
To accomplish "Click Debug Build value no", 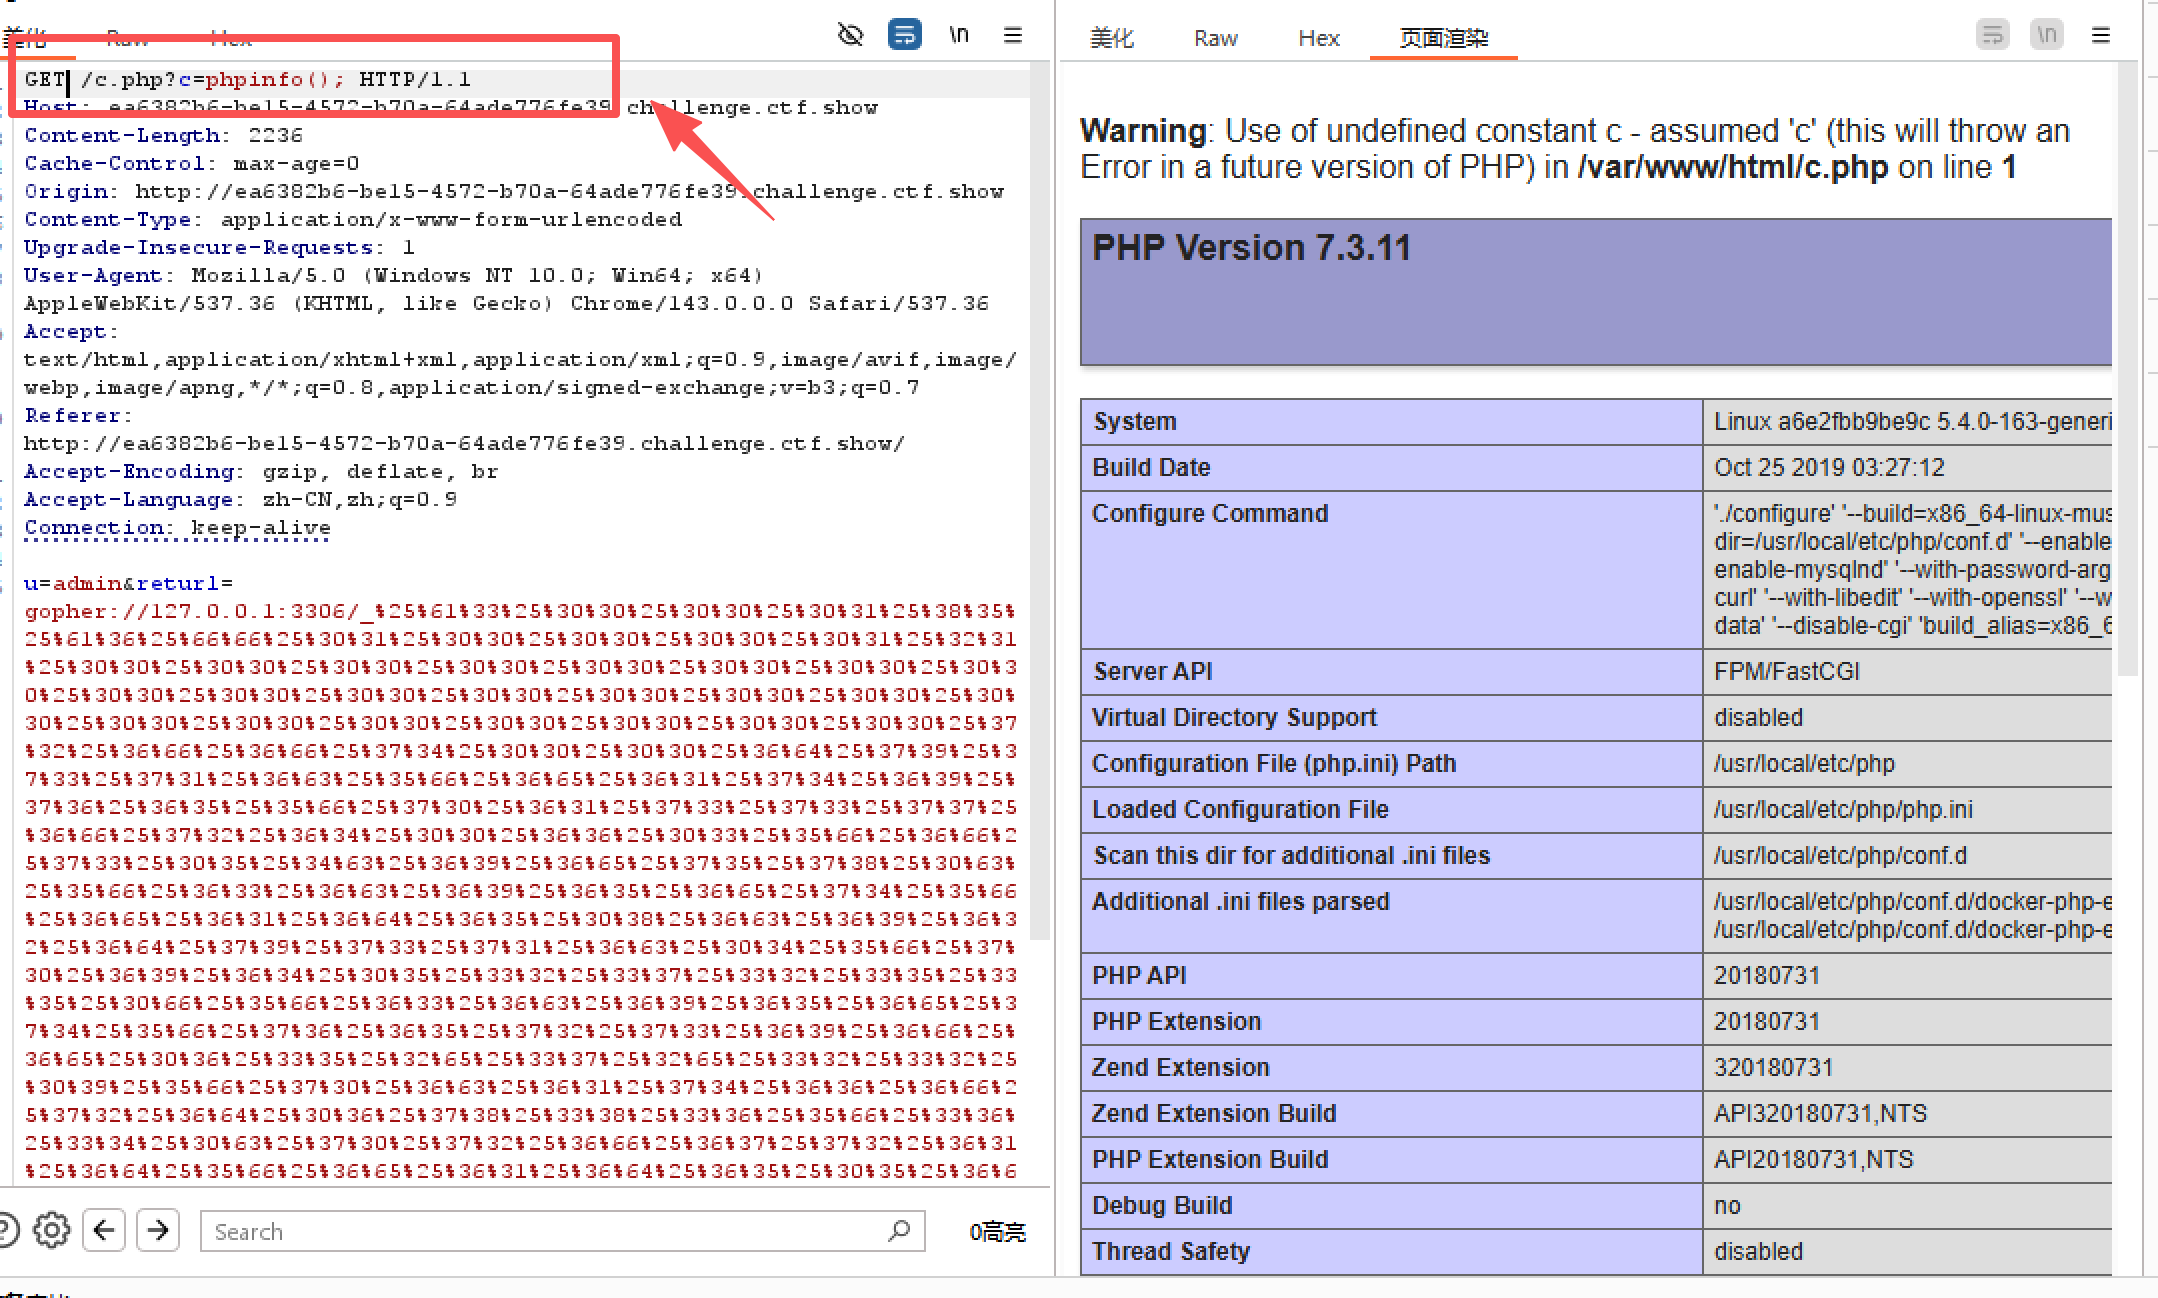I will [x=1727, y=1205].
